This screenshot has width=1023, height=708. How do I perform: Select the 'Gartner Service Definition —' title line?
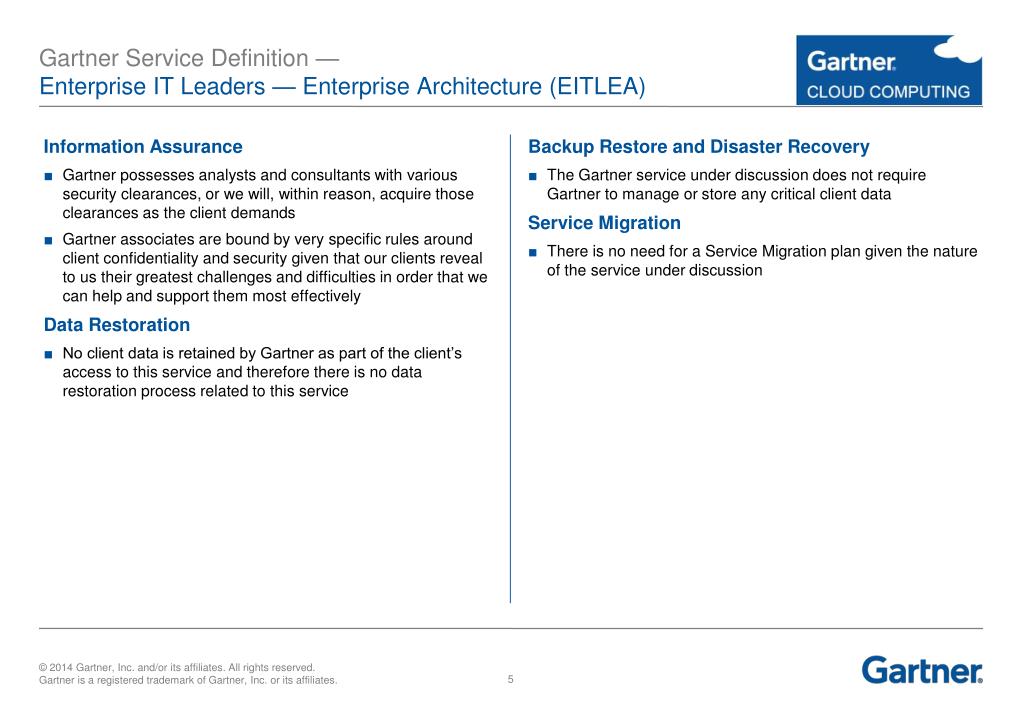tap(189, 58)
